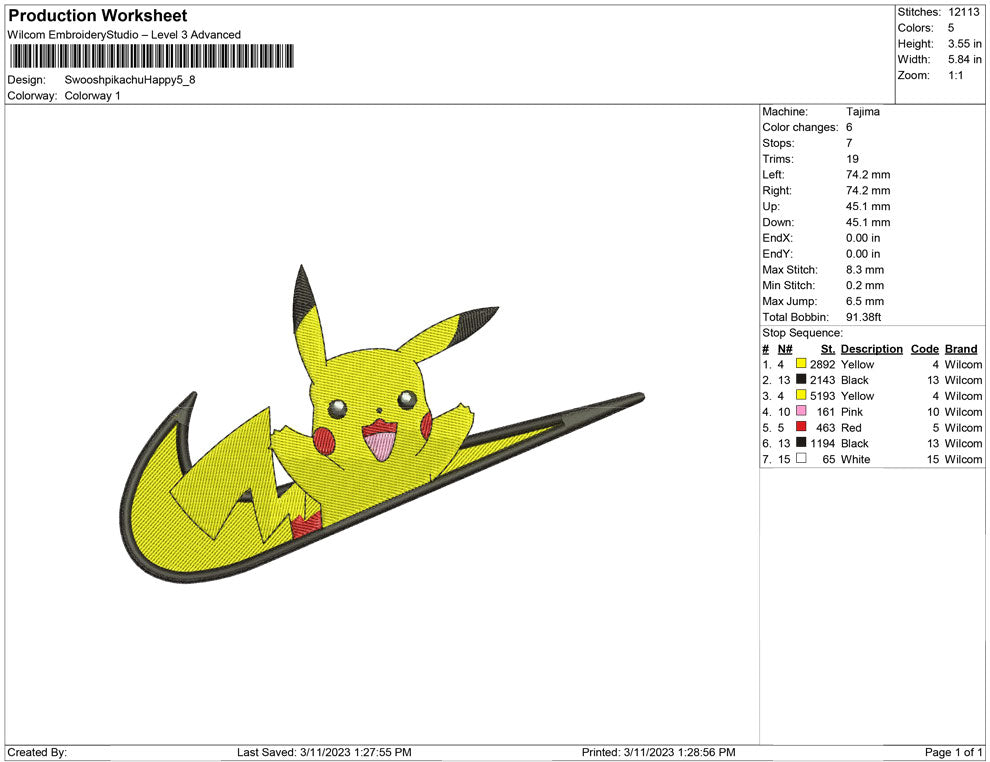This screenshot has width=990, height=762.
Task: Click the 'N#' column header
Action: [x=785, y=348]
